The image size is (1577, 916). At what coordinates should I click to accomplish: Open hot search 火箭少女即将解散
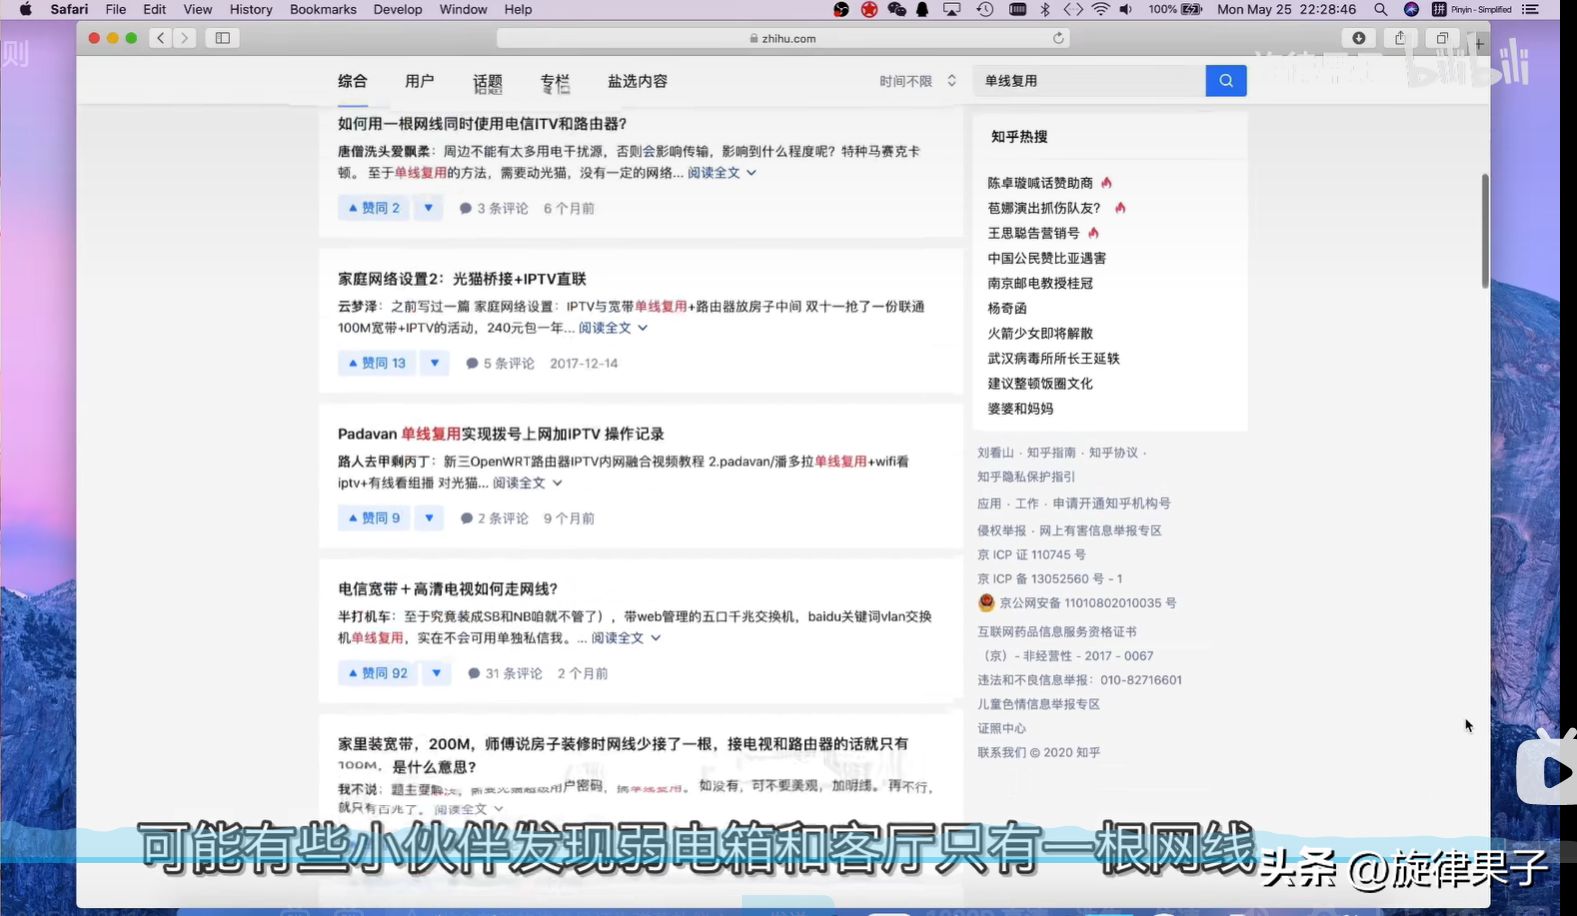click(x=1040, y=333)
